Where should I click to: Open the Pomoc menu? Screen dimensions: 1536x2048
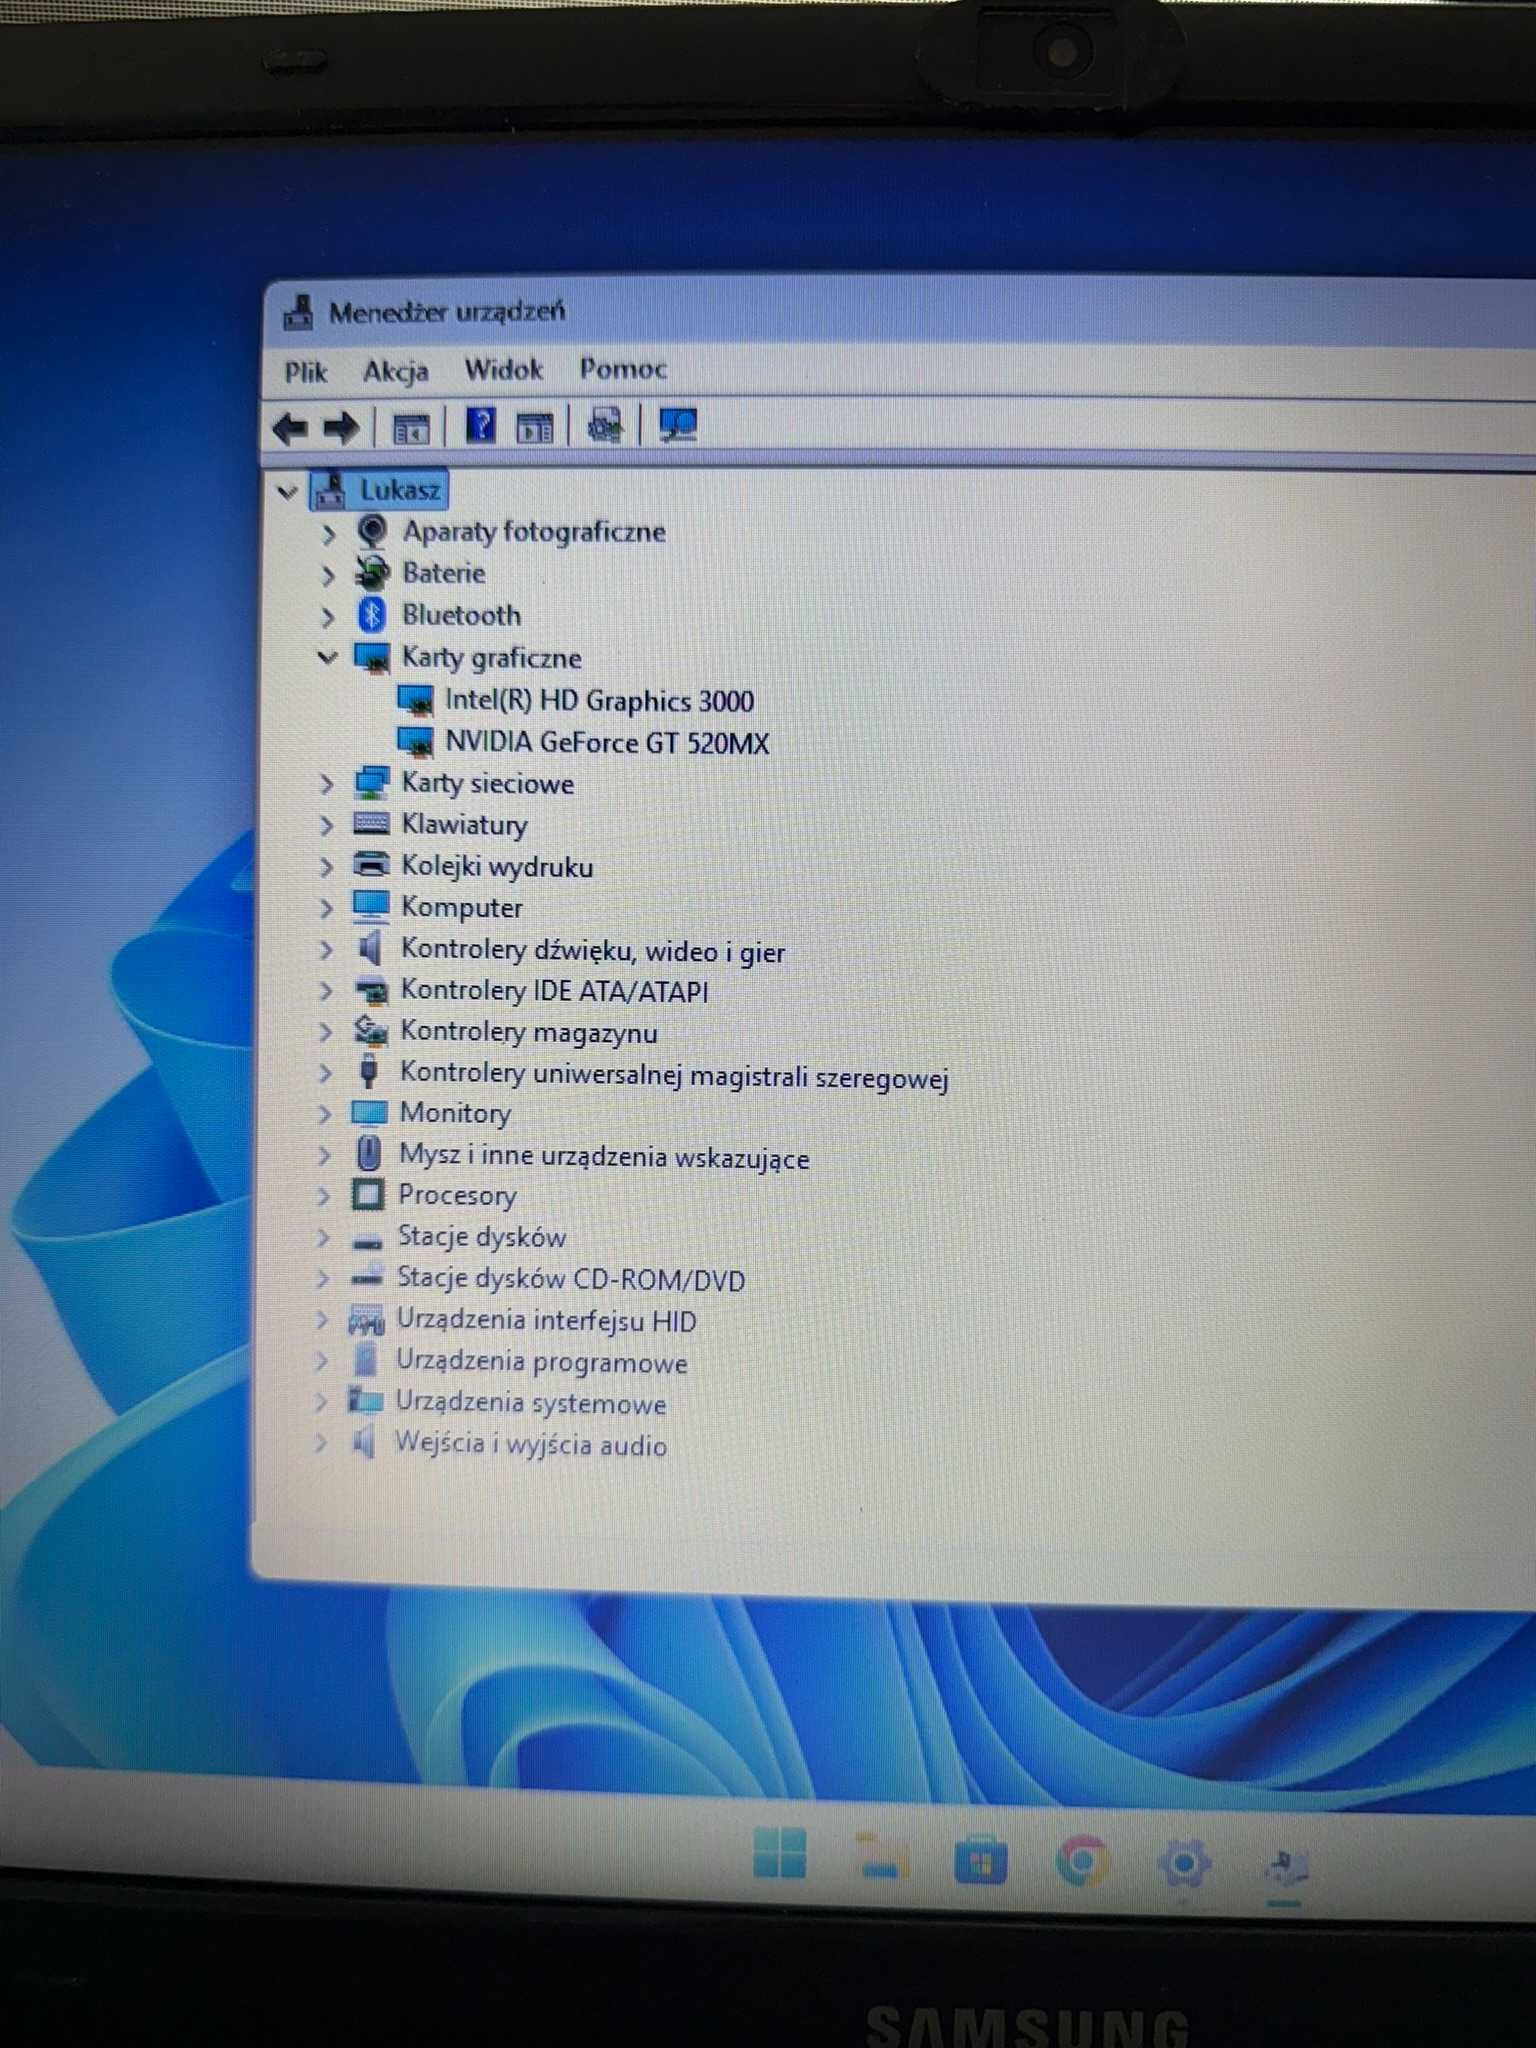[x=623, y=369]
